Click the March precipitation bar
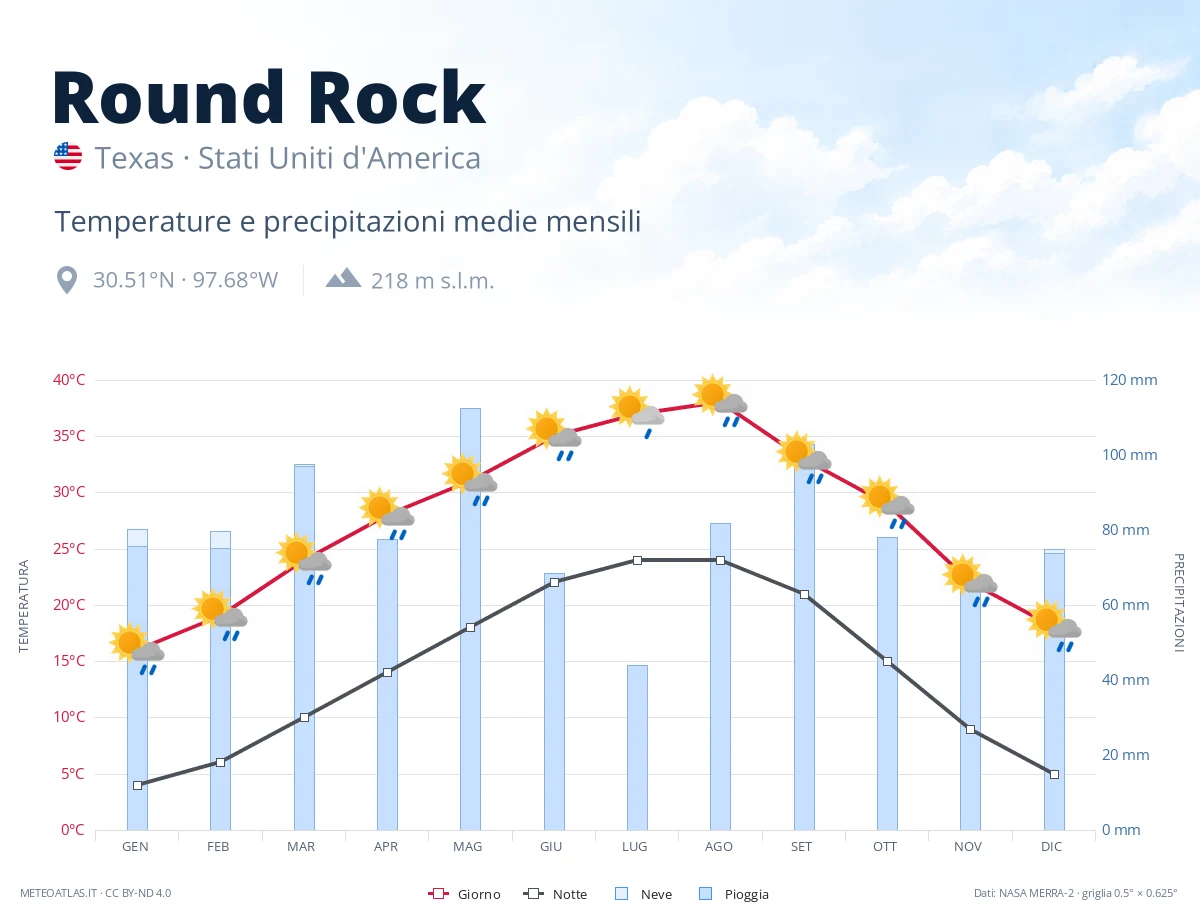1200x920 pixels. (x=304, y=647)
